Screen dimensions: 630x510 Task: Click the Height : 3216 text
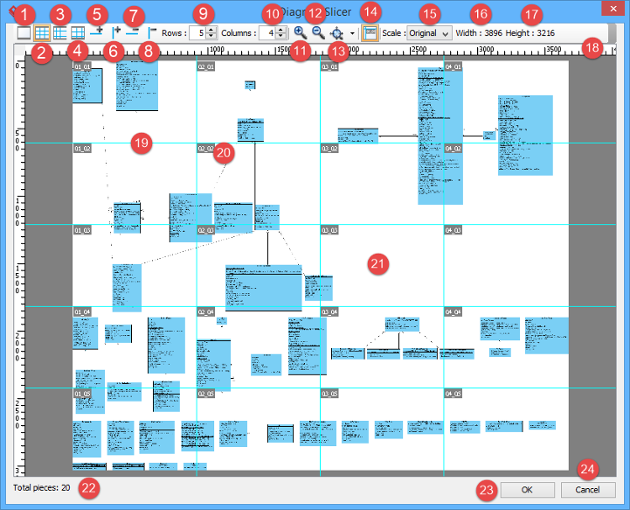[530, 33]
